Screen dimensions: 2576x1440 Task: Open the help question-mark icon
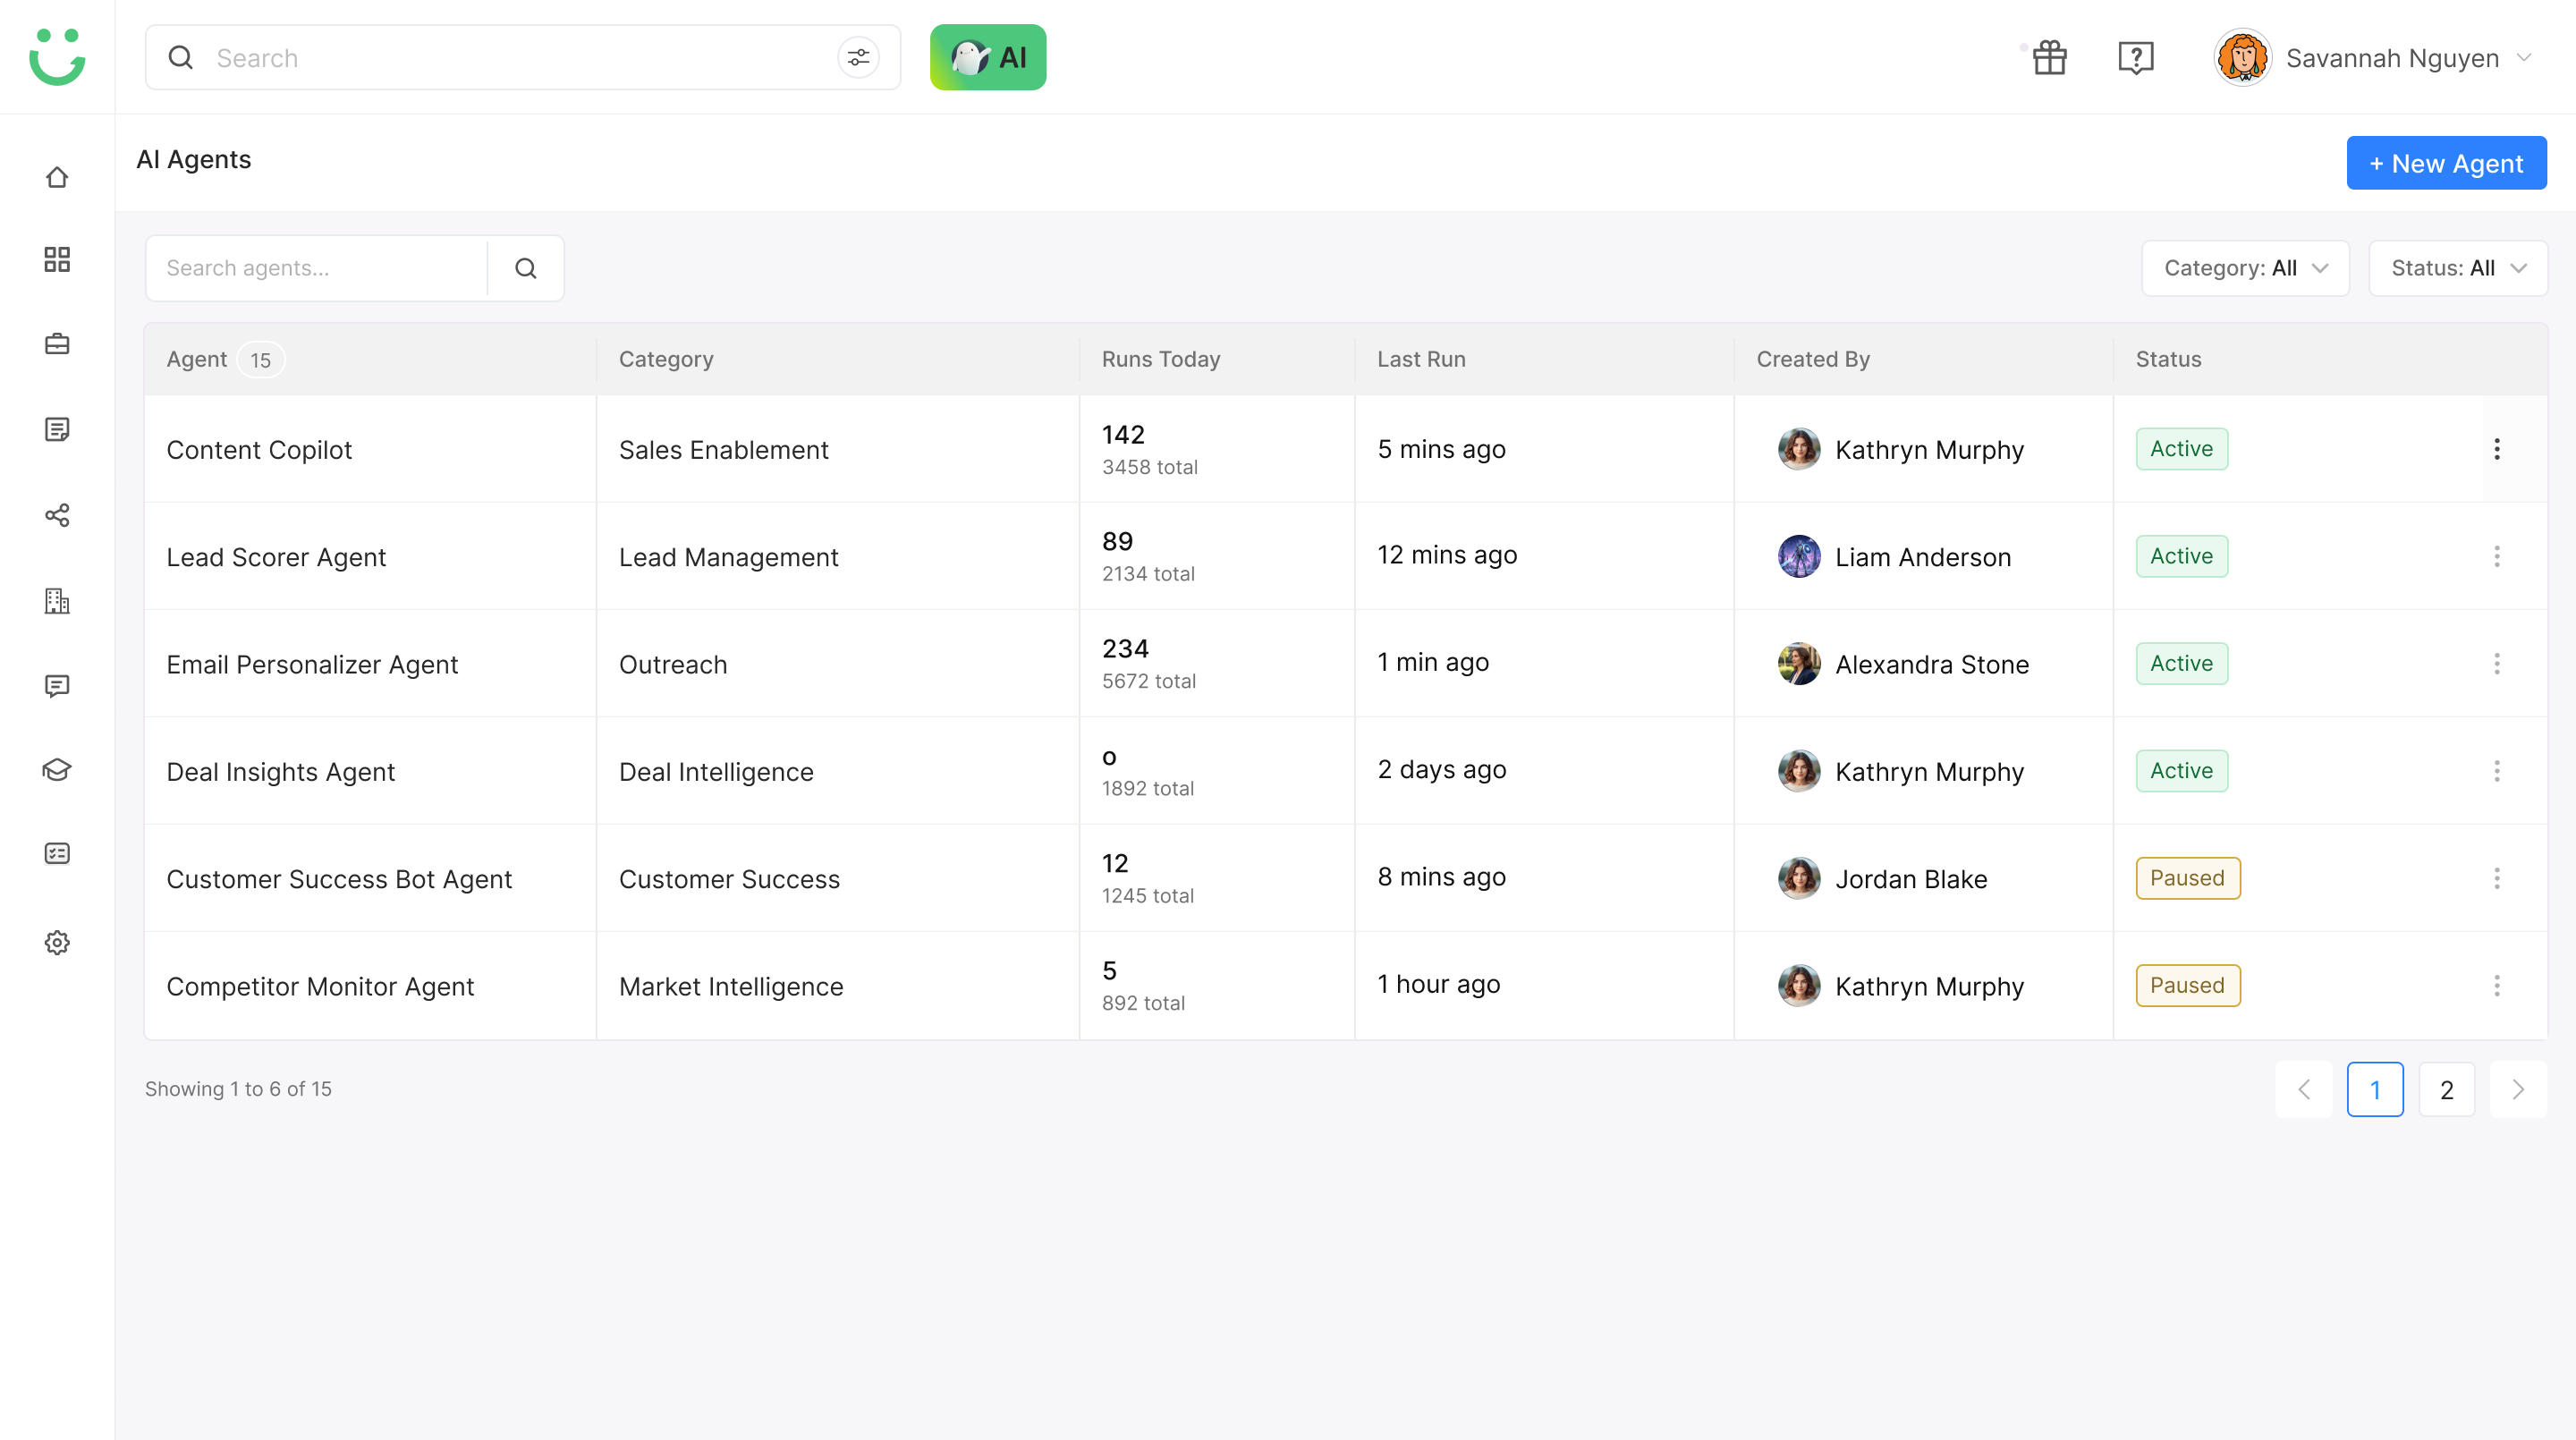[x=2135, y=57]
